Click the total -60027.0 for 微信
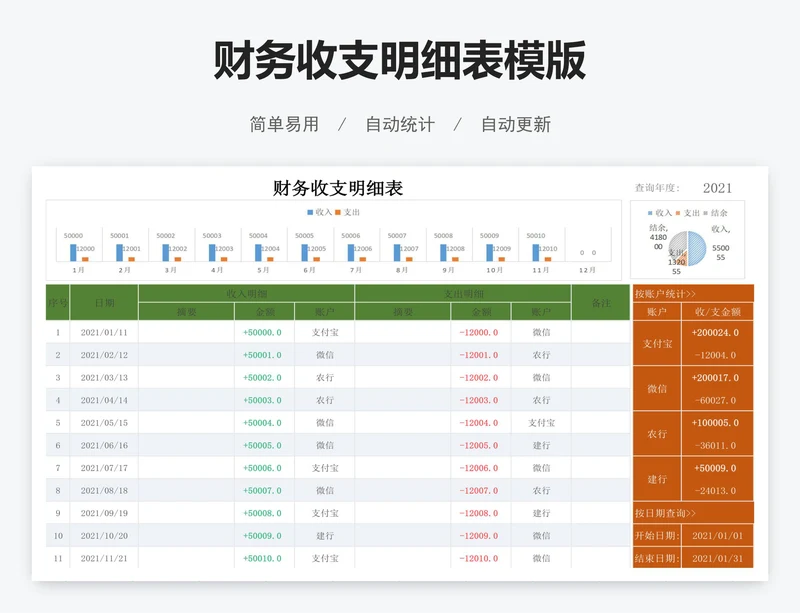This screenshot has height=613, width=800. tap(715, 401)
